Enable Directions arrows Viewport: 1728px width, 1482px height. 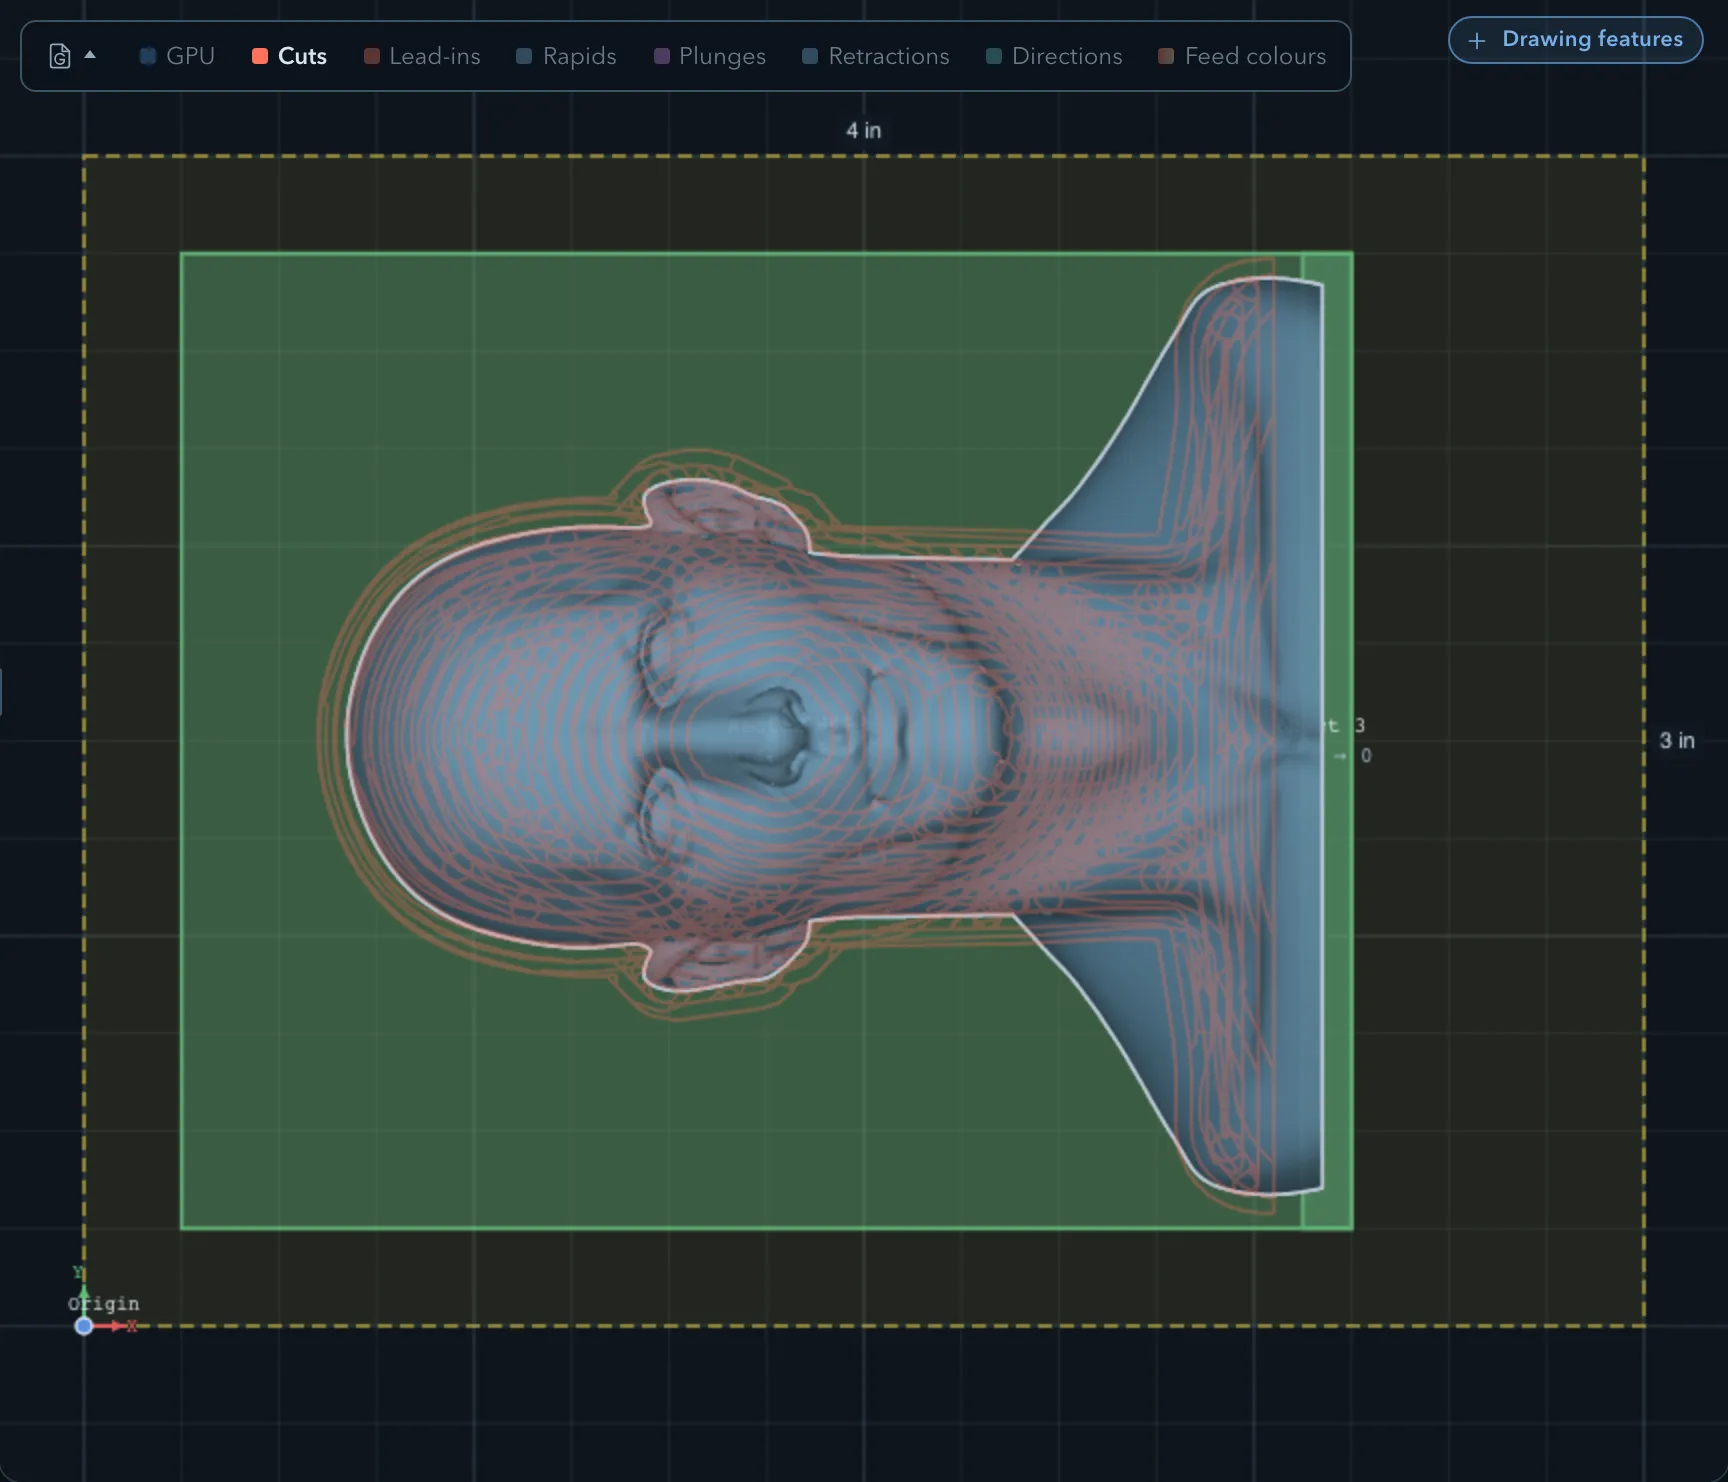pos(1054,56)
